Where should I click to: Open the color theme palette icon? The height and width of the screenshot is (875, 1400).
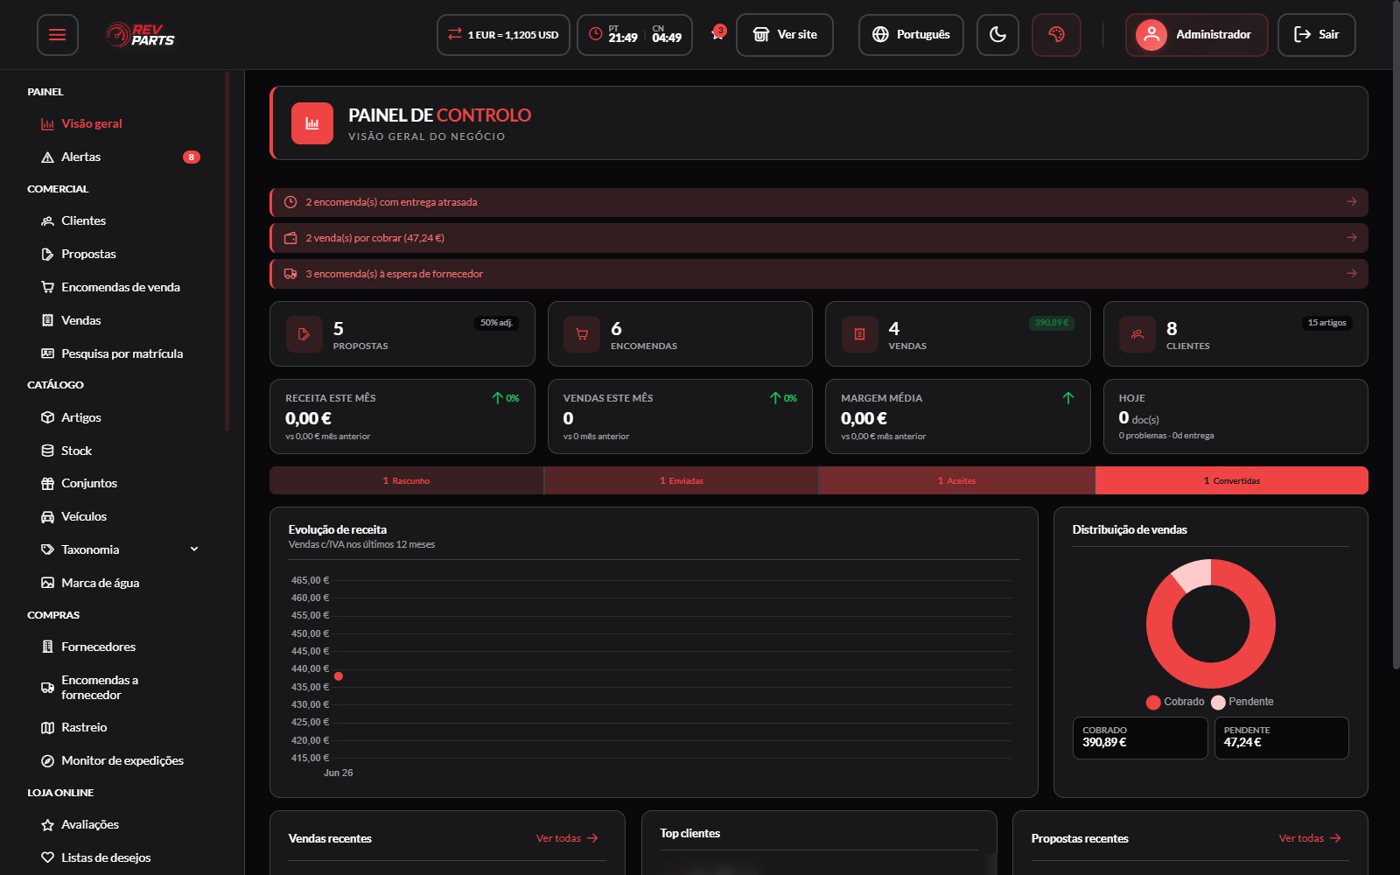1056,34
